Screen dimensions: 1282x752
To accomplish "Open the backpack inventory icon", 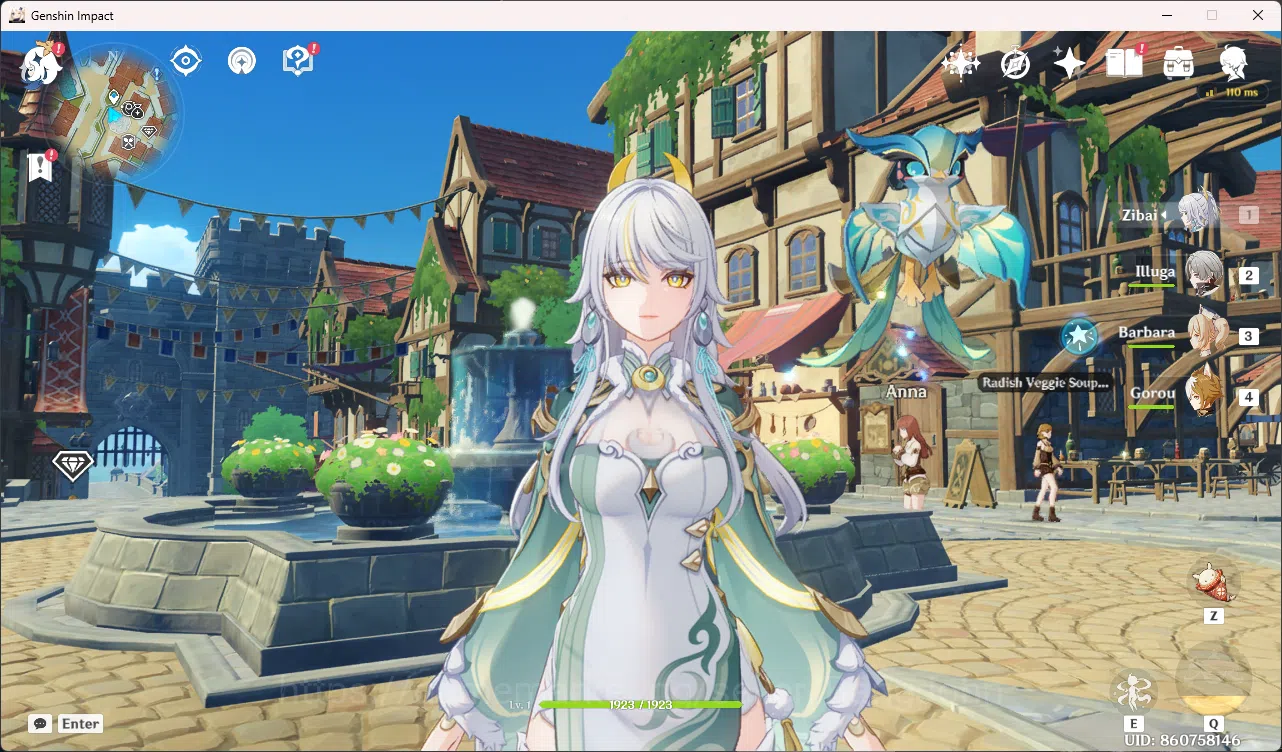I will click(1178, 63).
